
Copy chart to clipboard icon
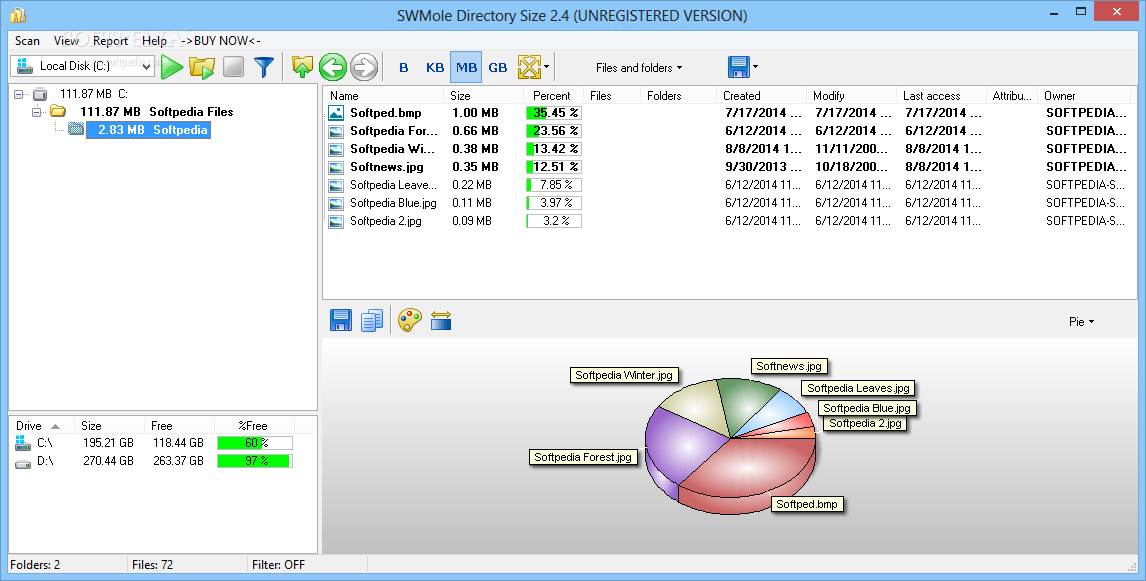(372, 320)
